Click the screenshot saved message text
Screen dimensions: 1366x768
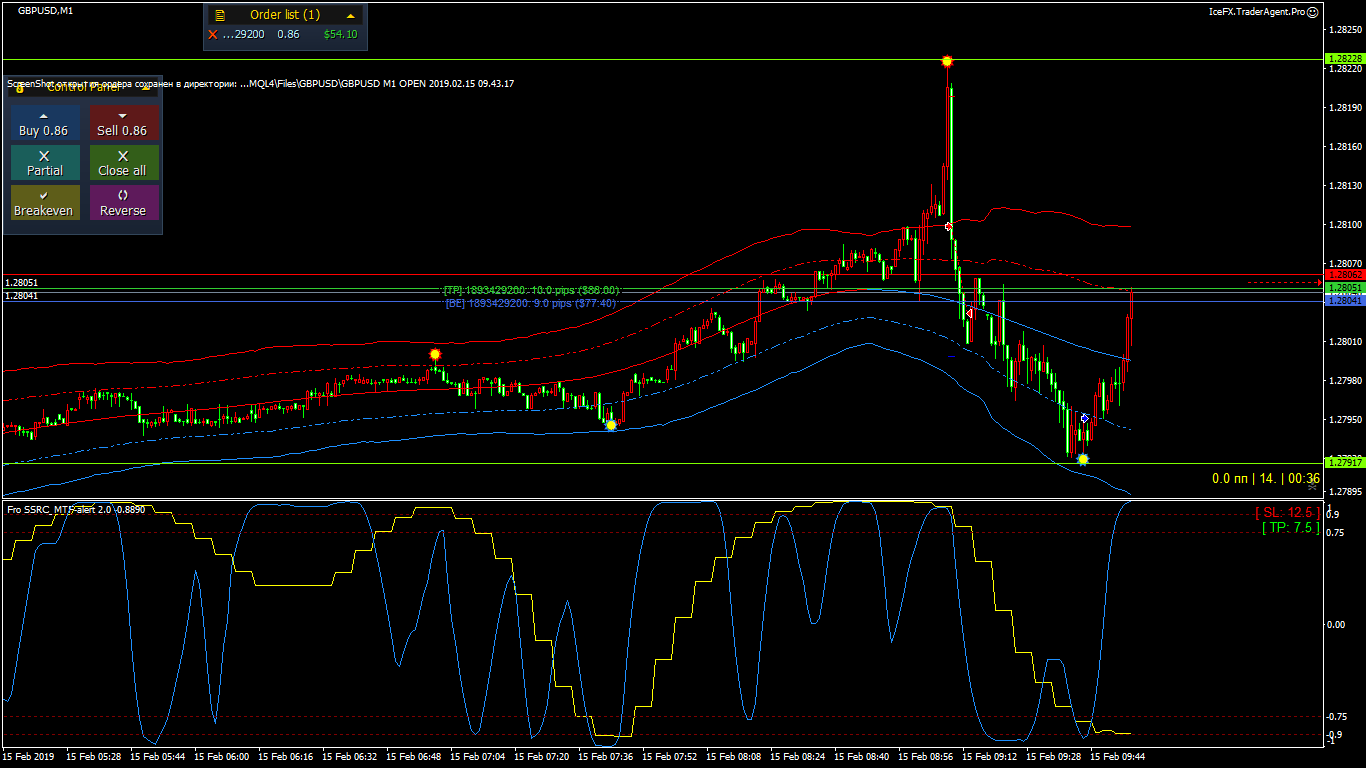[261, 83]
